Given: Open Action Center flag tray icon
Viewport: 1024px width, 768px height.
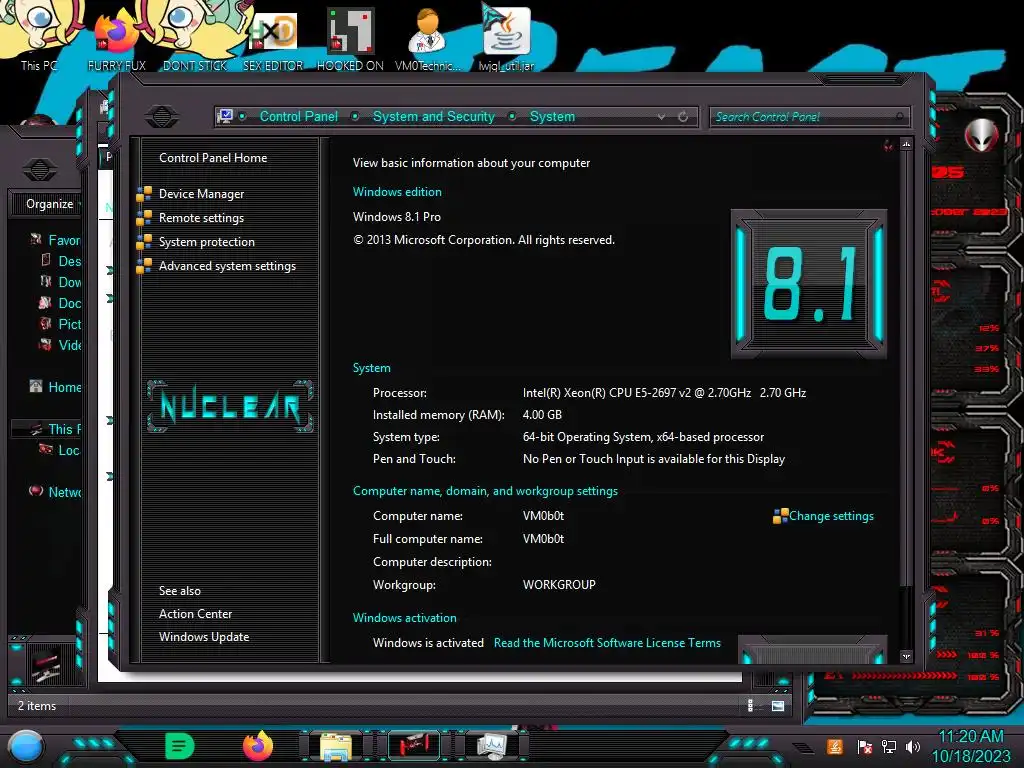Looking at the screenshot, I should [865, 746].
